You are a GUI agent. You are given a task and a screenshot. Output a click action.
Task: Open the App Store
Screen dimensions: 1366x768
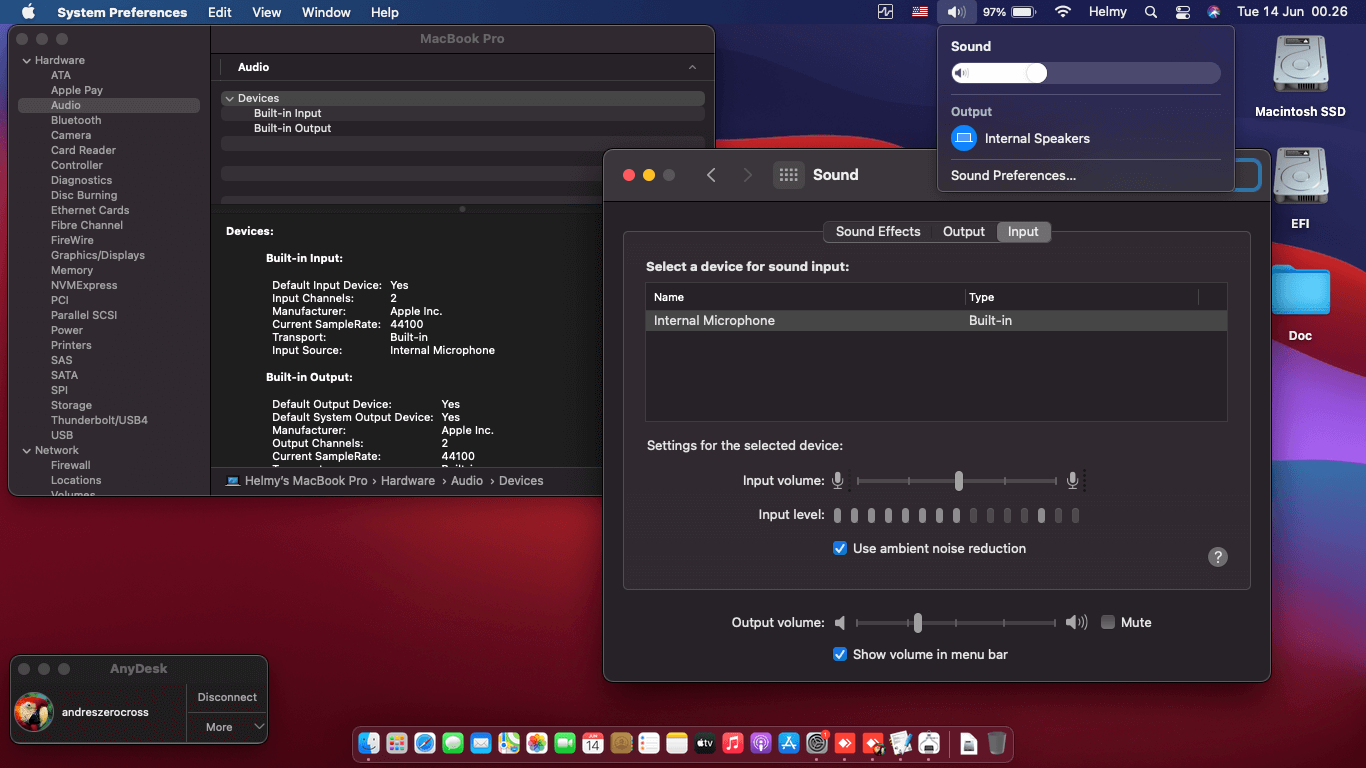pyautogui.click(x=788, y=743)
